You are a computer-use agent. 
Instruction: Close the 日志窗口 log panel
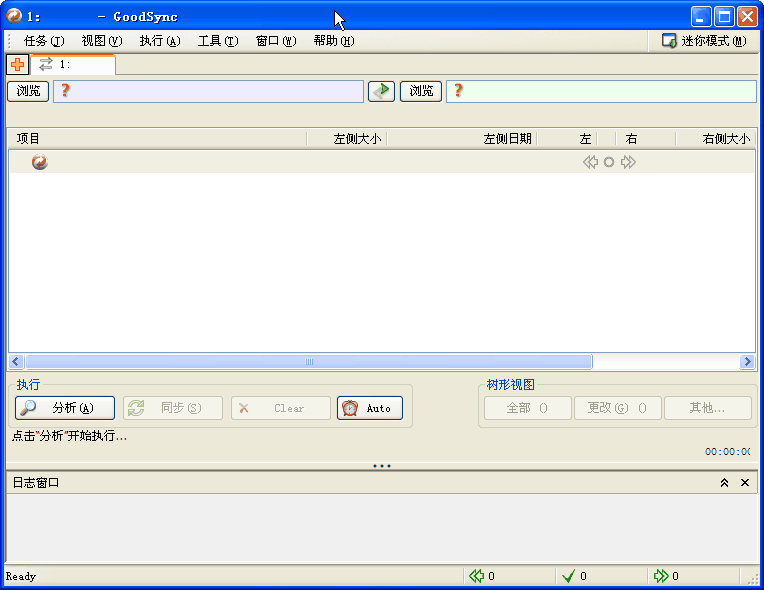pos(745,483)
